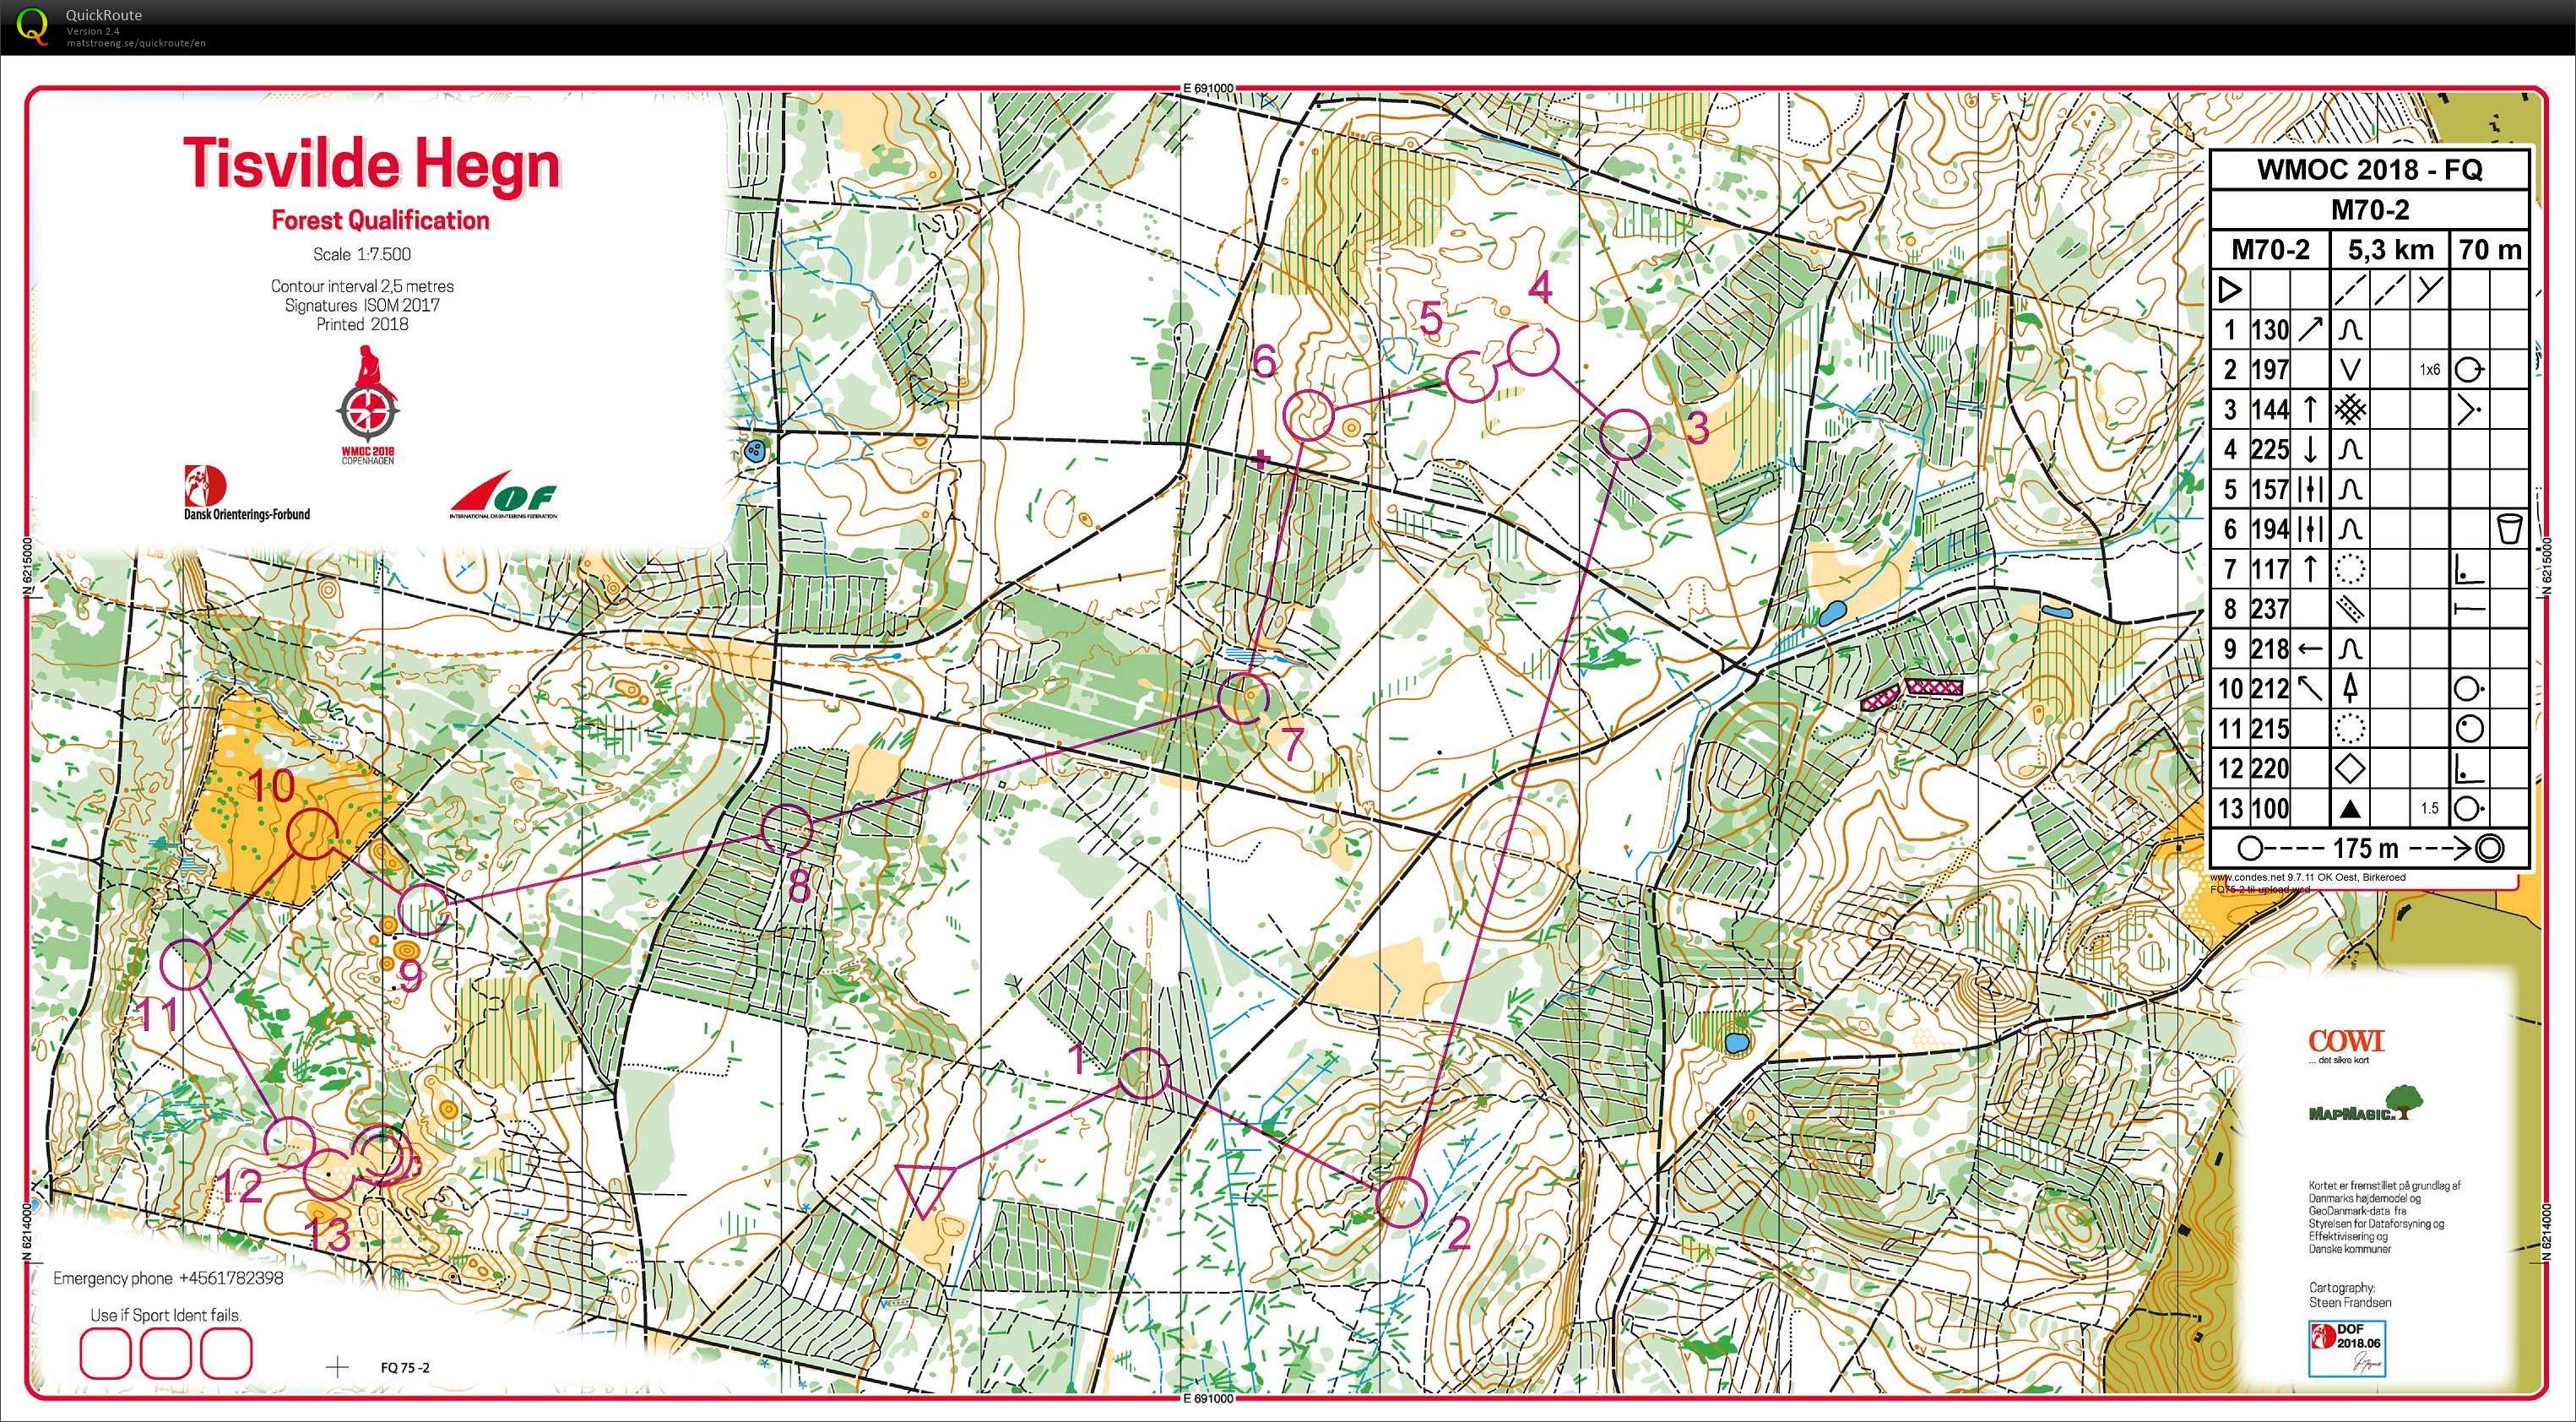The height and width of the screenshot is (1422, 2576).
Task: Select control circle 11 on the map
Action: click(x=186, y=964)
